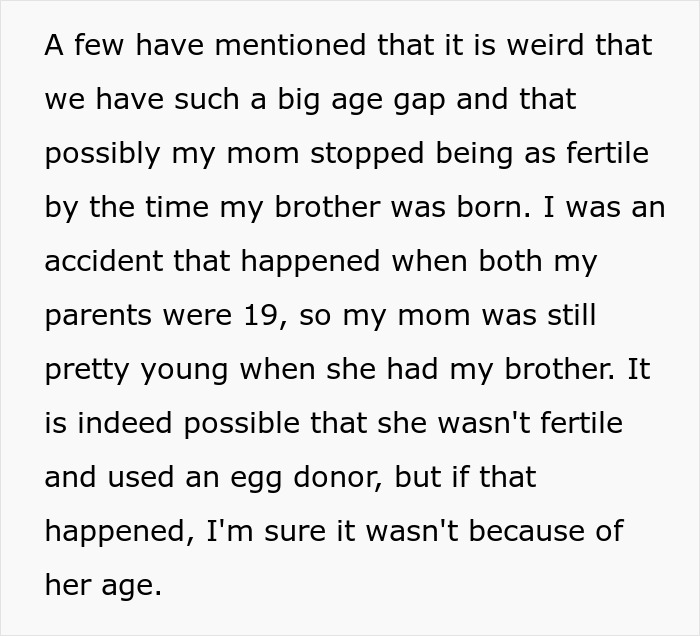Click the word "possibly" starting the third line
This screenshot has height=636, width=700.
pyautogui.click(x=102, y=154)
